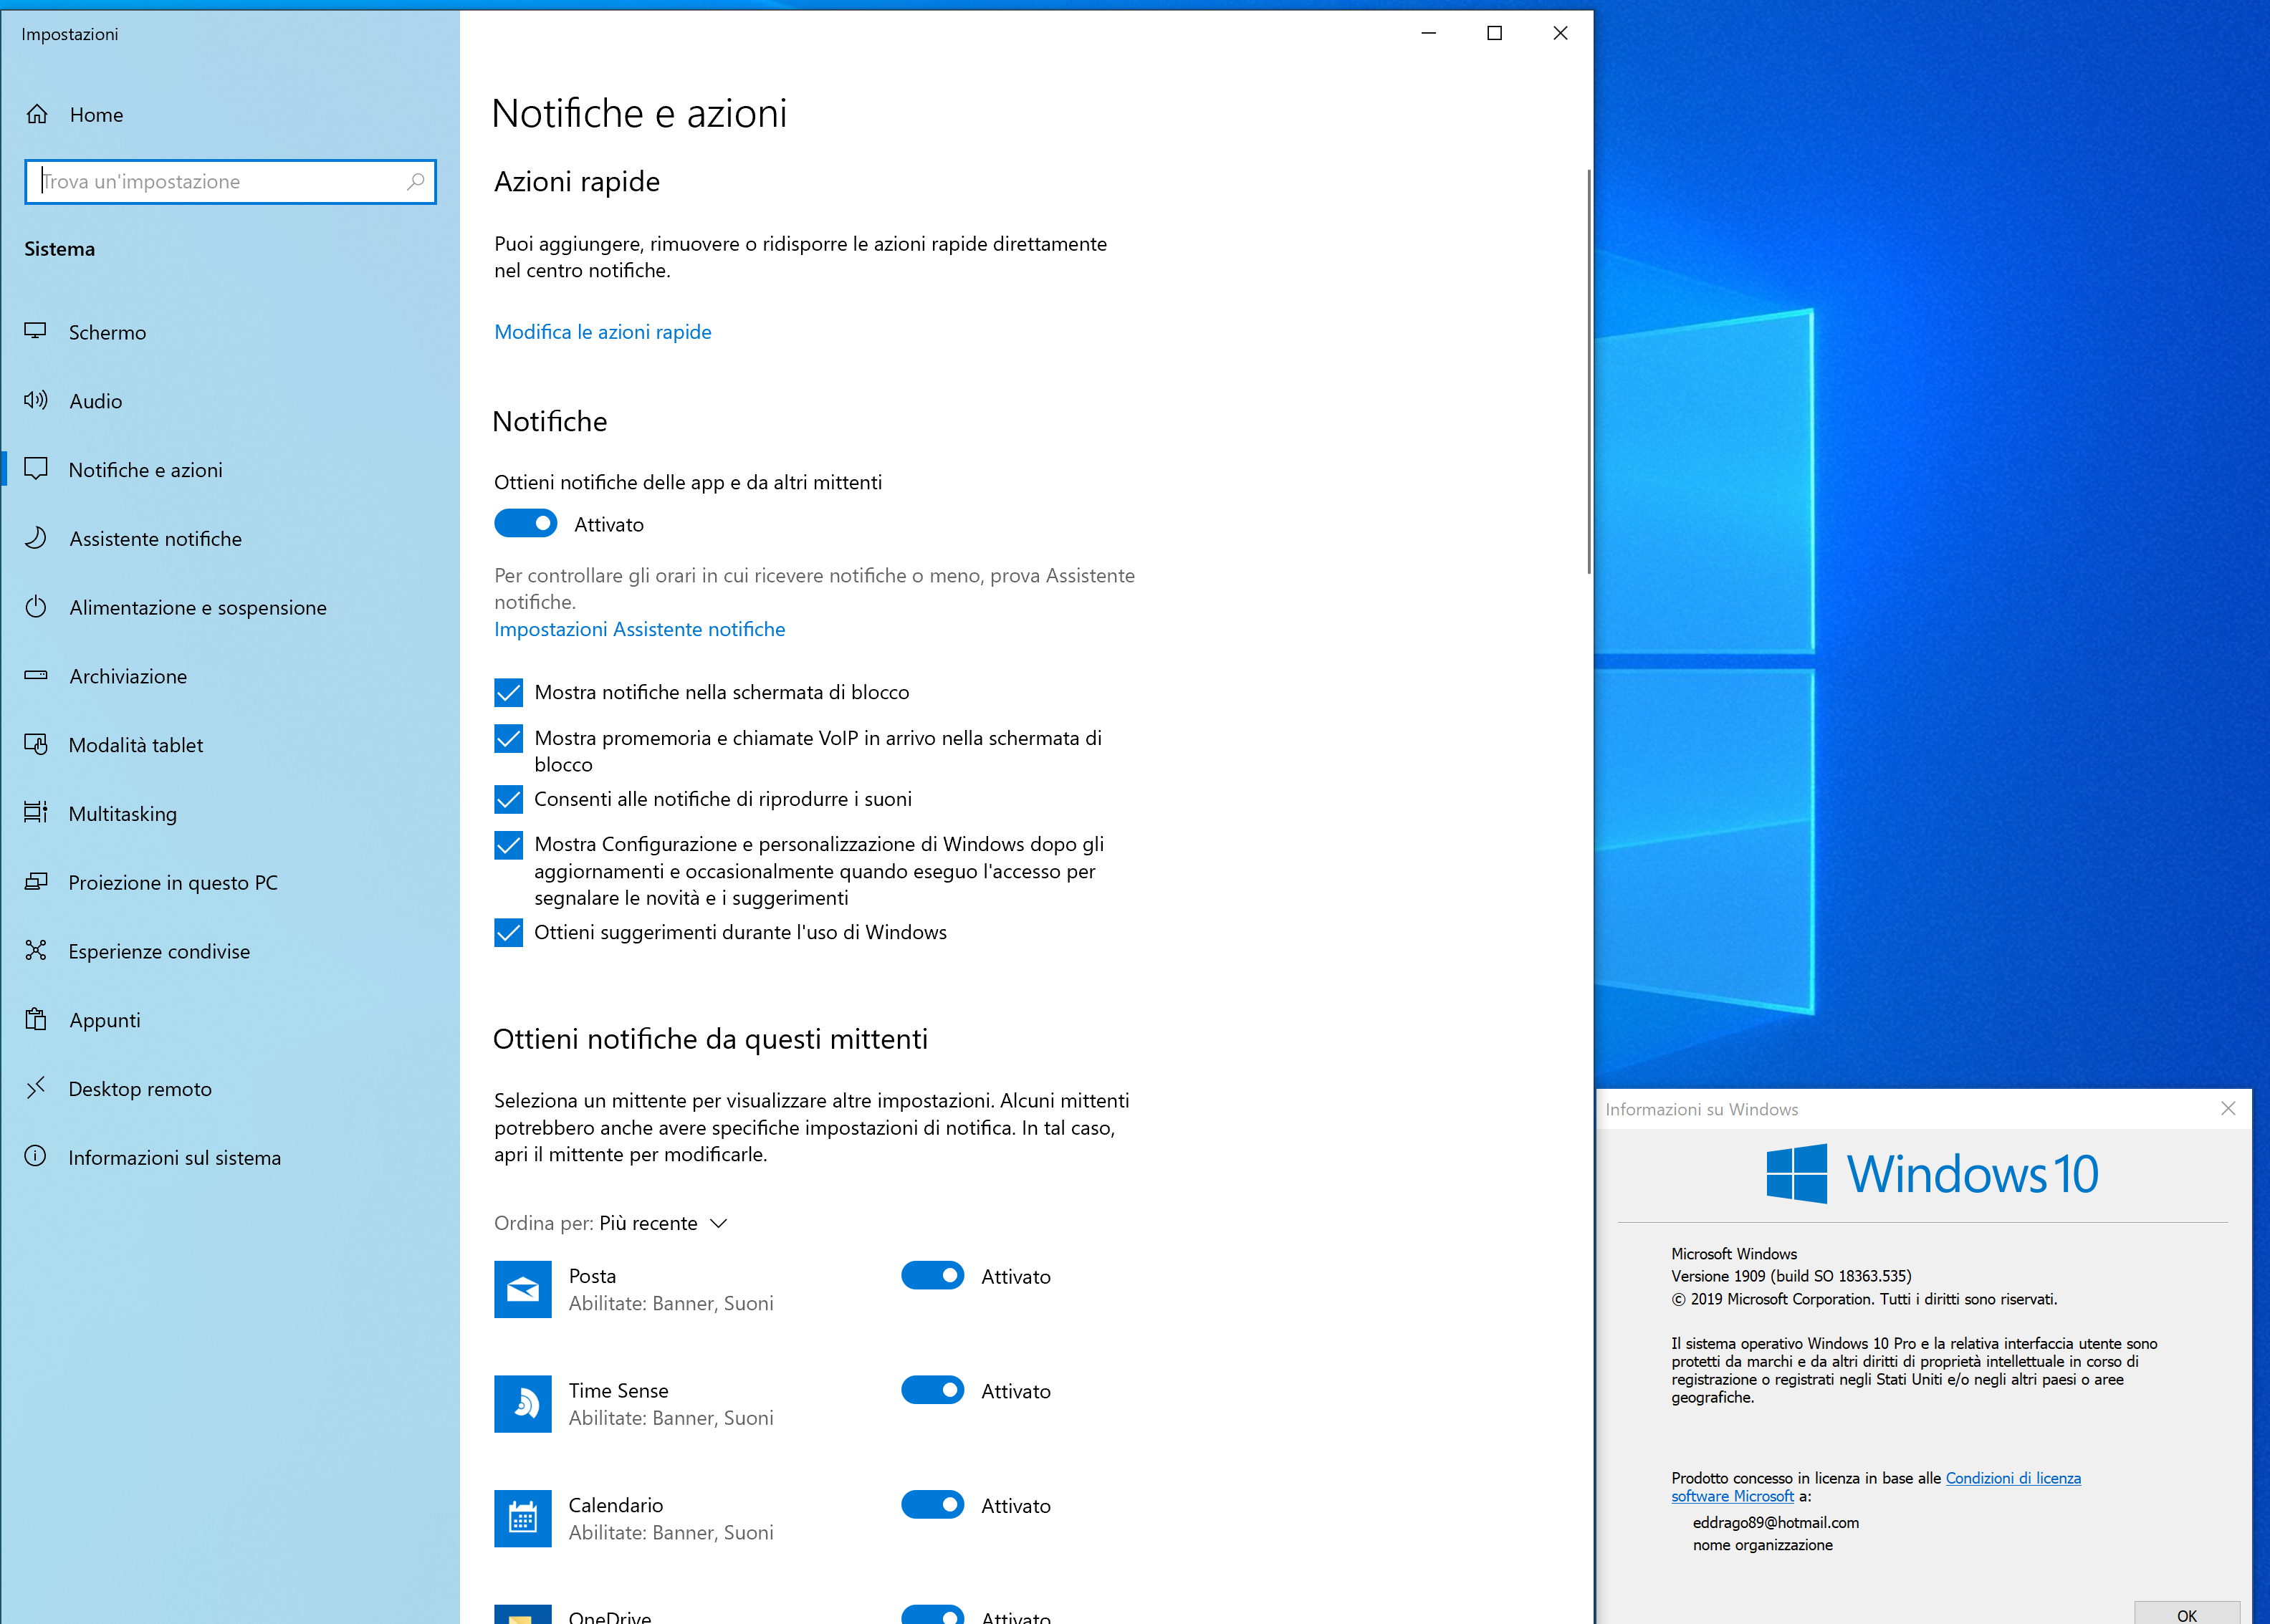This screenshot has width=2270, height=1624.
Task: Open Modalità tablet settings
Action: tap(230, 745)
